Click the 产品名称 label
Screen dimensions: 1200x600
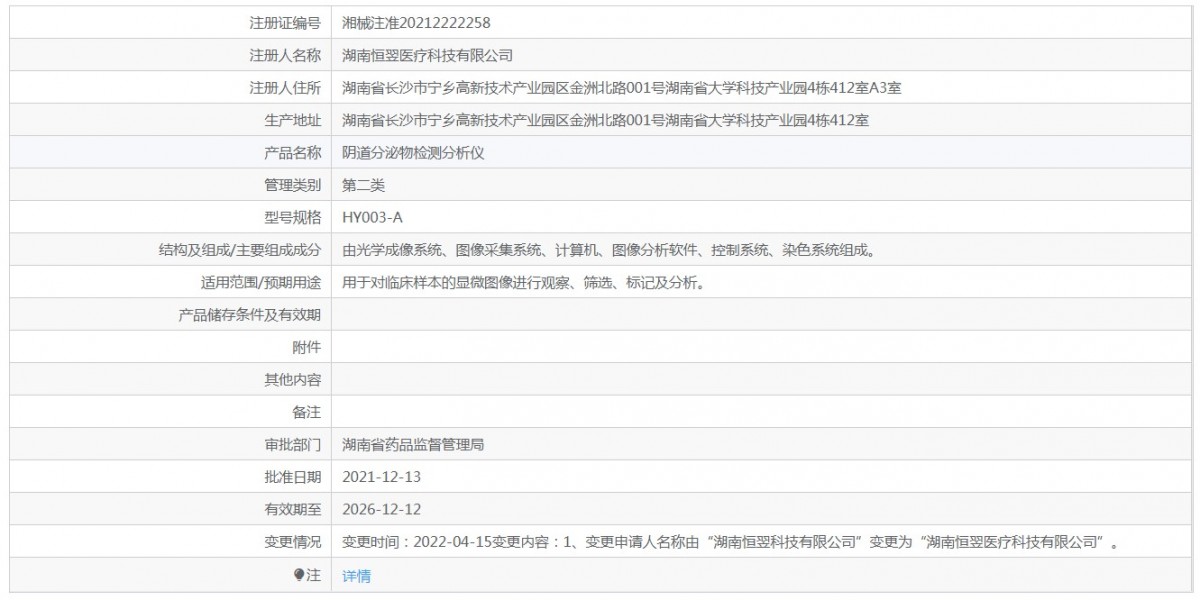pos(292,152)
